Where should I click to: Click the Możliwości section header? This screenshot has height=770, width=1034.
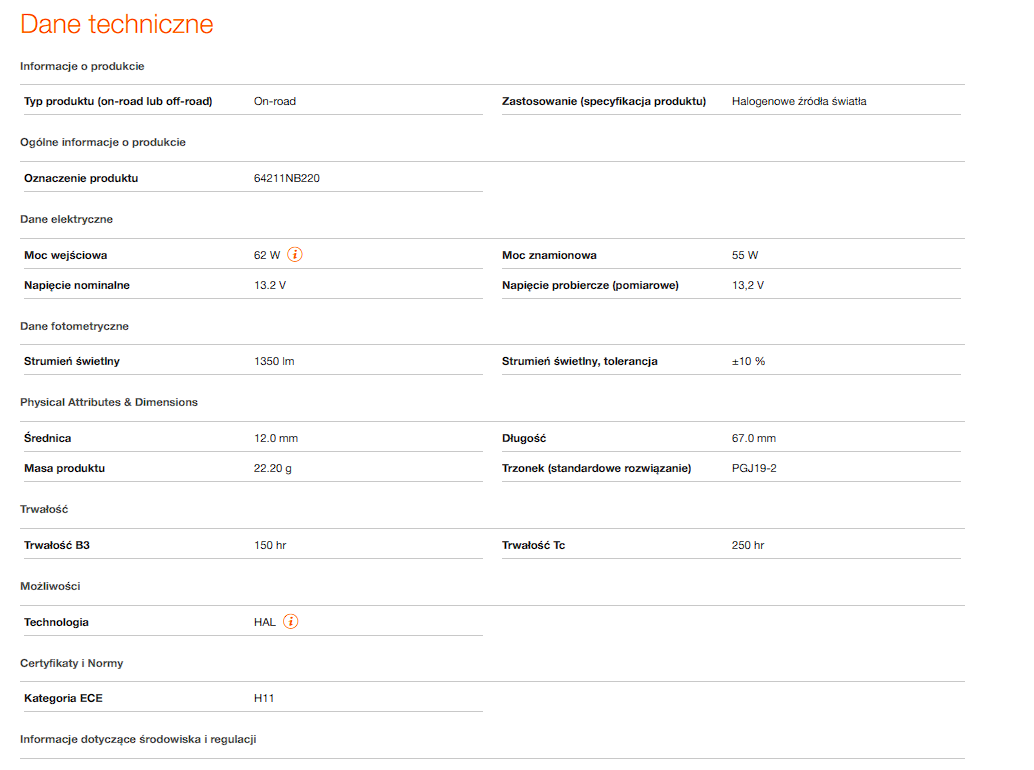(50, 586)
